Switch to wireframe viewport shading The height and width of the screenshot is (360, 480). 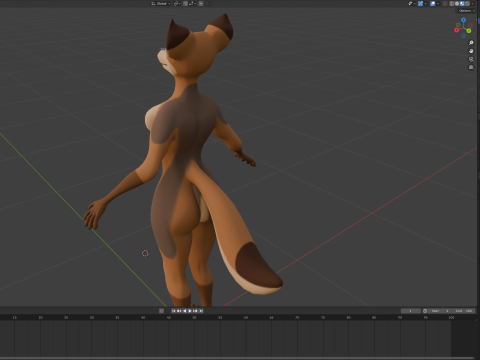pyautogui.click(x=452, y=3)
